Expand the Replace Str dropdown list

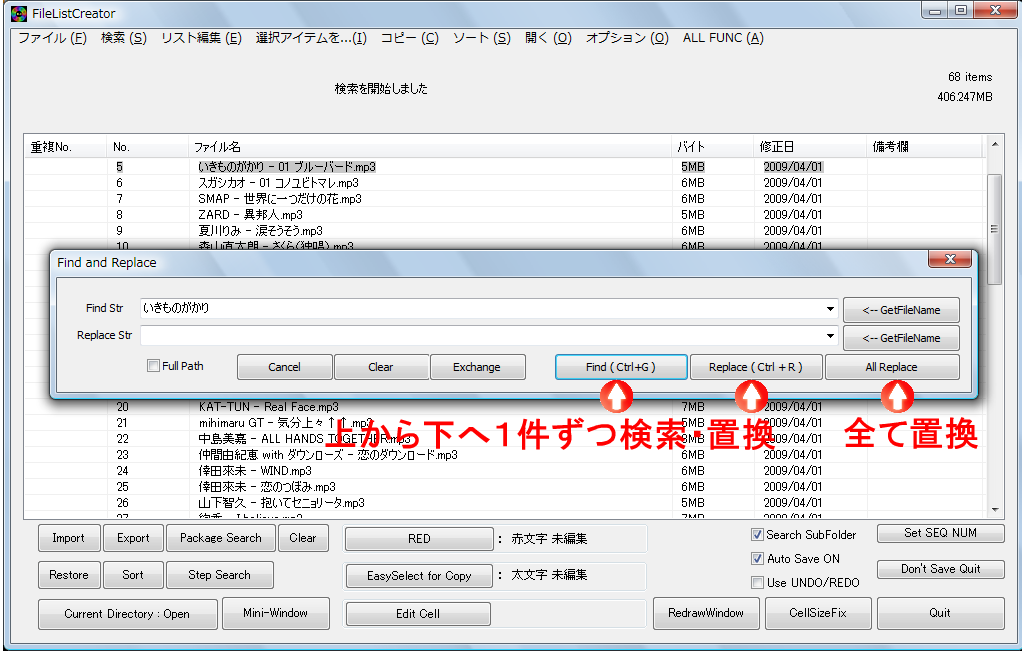pyautogui.click(x=829, y=337)
